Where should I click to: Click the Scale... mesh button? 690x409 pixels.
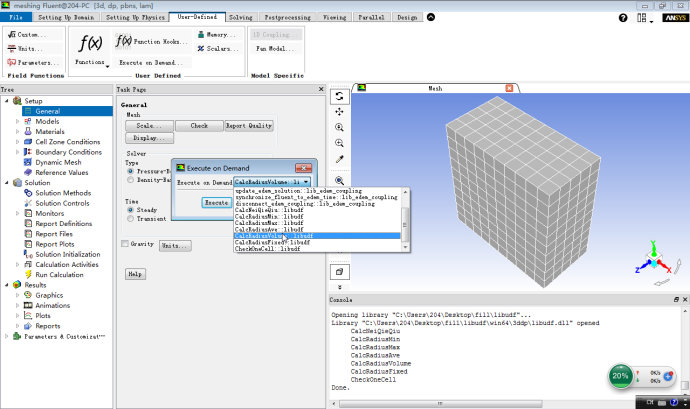[x=149, y=125]
